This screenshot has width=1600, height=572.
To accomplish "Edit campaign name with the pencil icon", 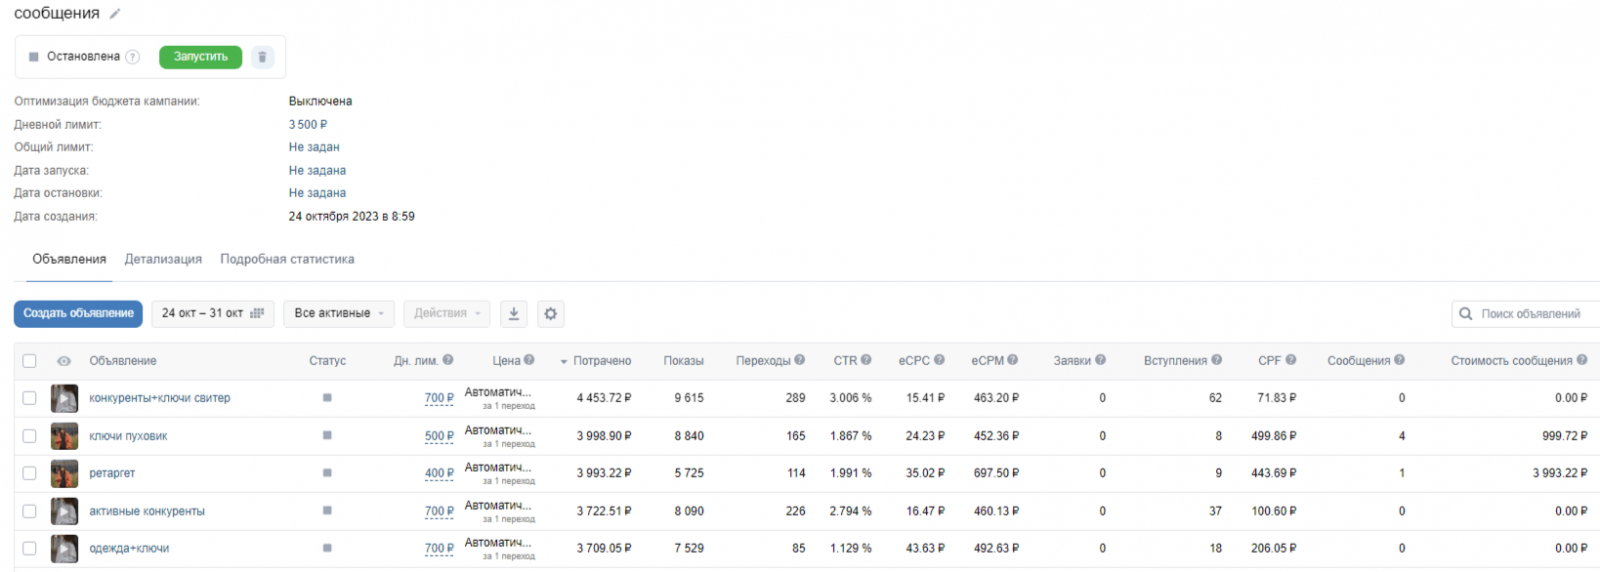I will [115, 14].
